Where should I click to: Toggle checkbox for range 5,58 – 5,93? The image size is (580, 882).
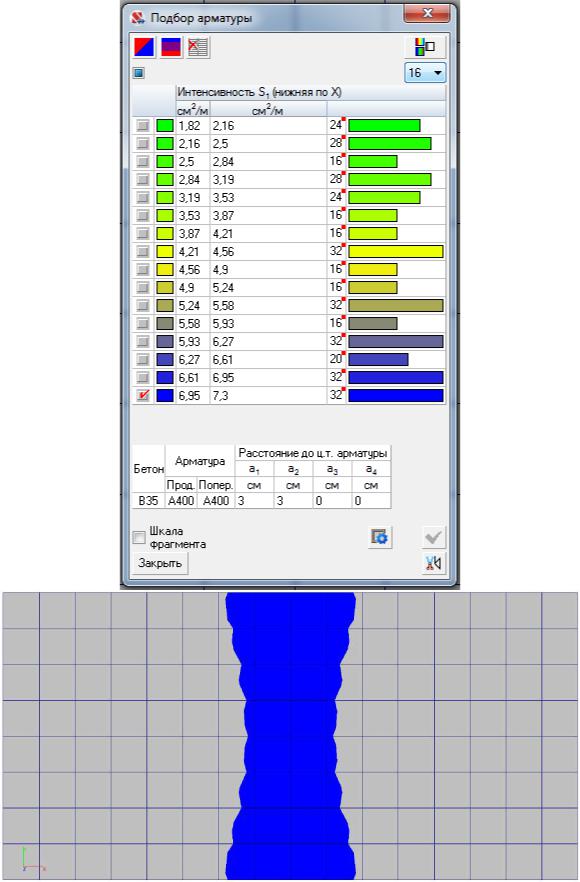click(x=143, y=323)
